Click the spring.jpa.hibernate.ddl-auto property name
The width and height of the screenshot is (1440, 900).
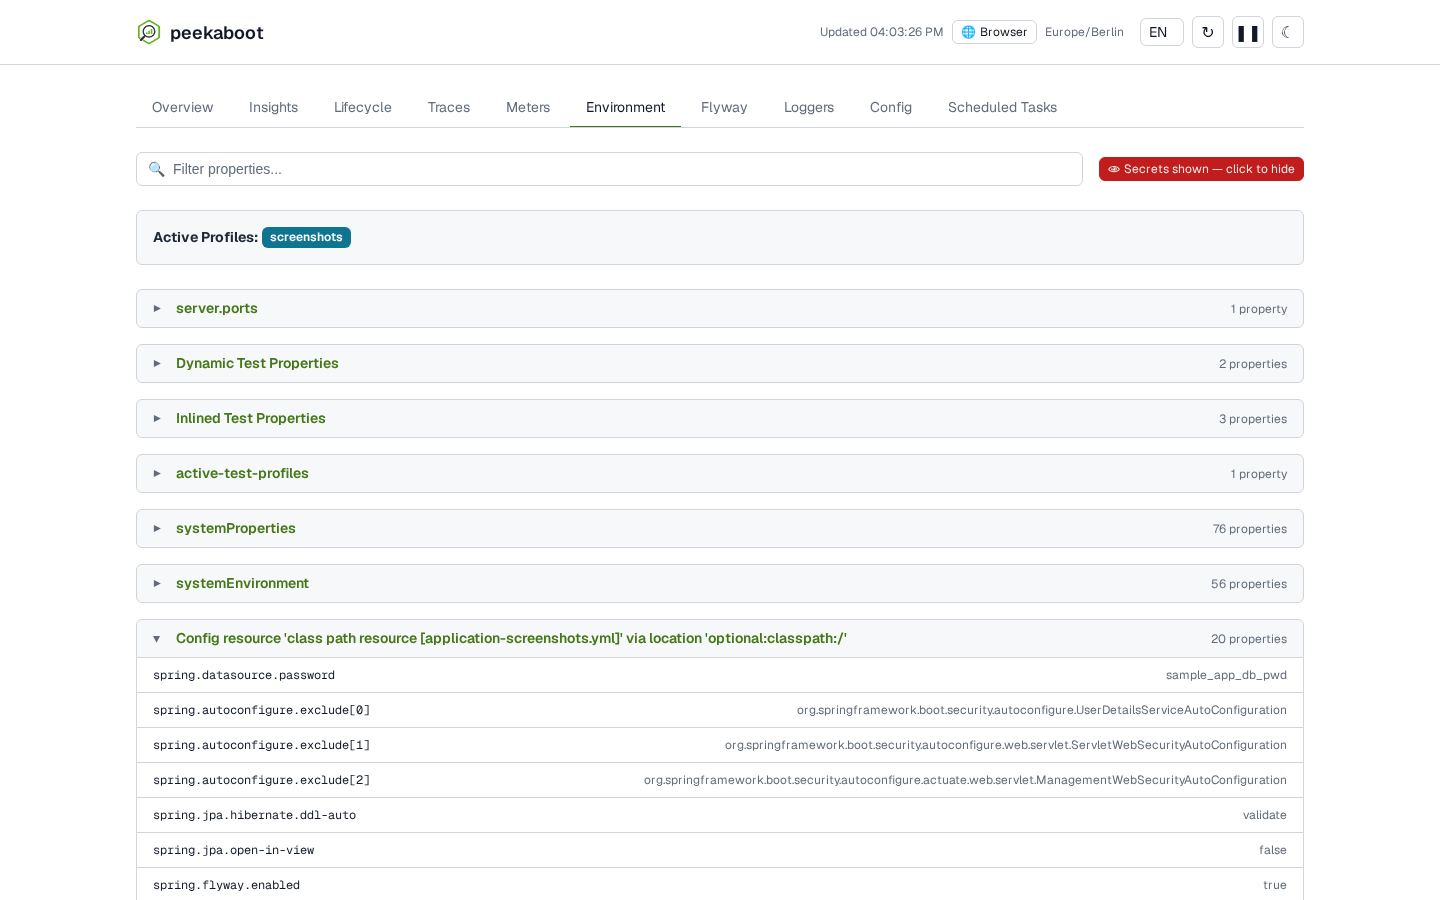255,815
